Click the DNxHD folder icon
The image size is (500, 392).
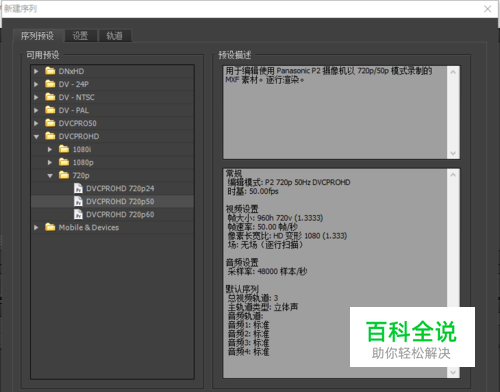(50, 71)
